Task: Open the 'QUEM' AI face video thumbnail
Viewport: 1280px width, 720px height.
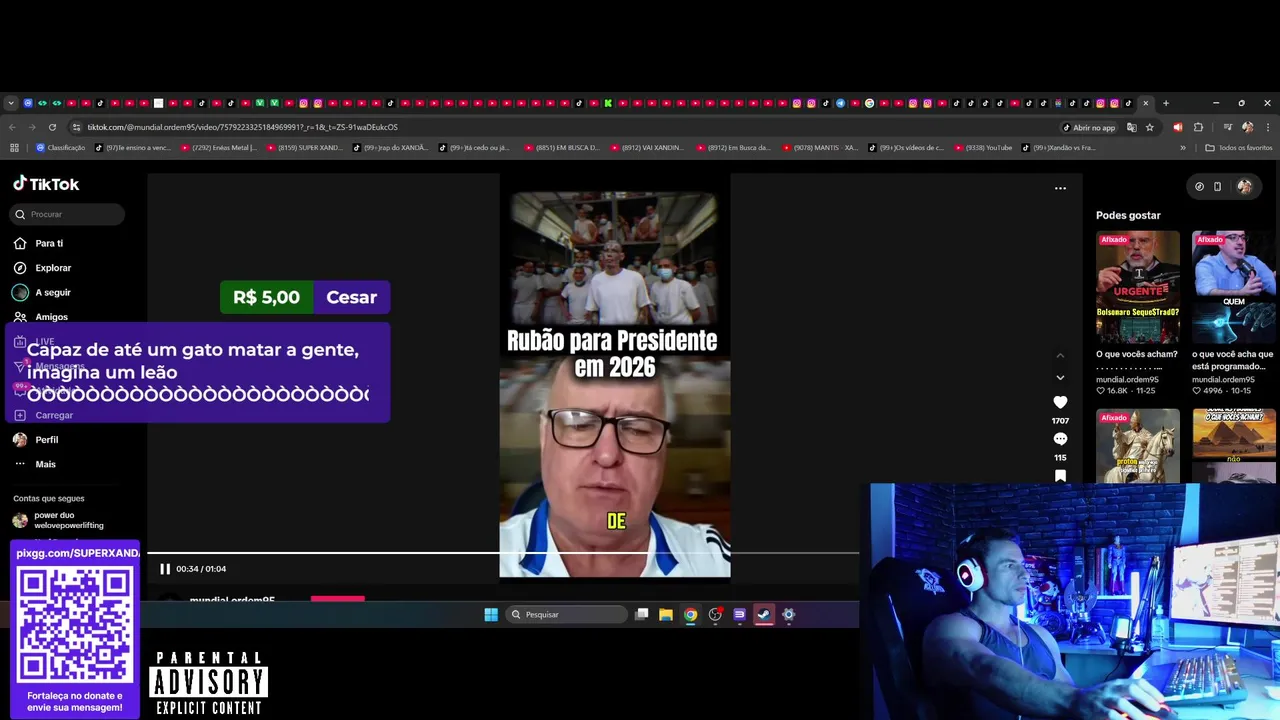Action: click(1233, 288)
